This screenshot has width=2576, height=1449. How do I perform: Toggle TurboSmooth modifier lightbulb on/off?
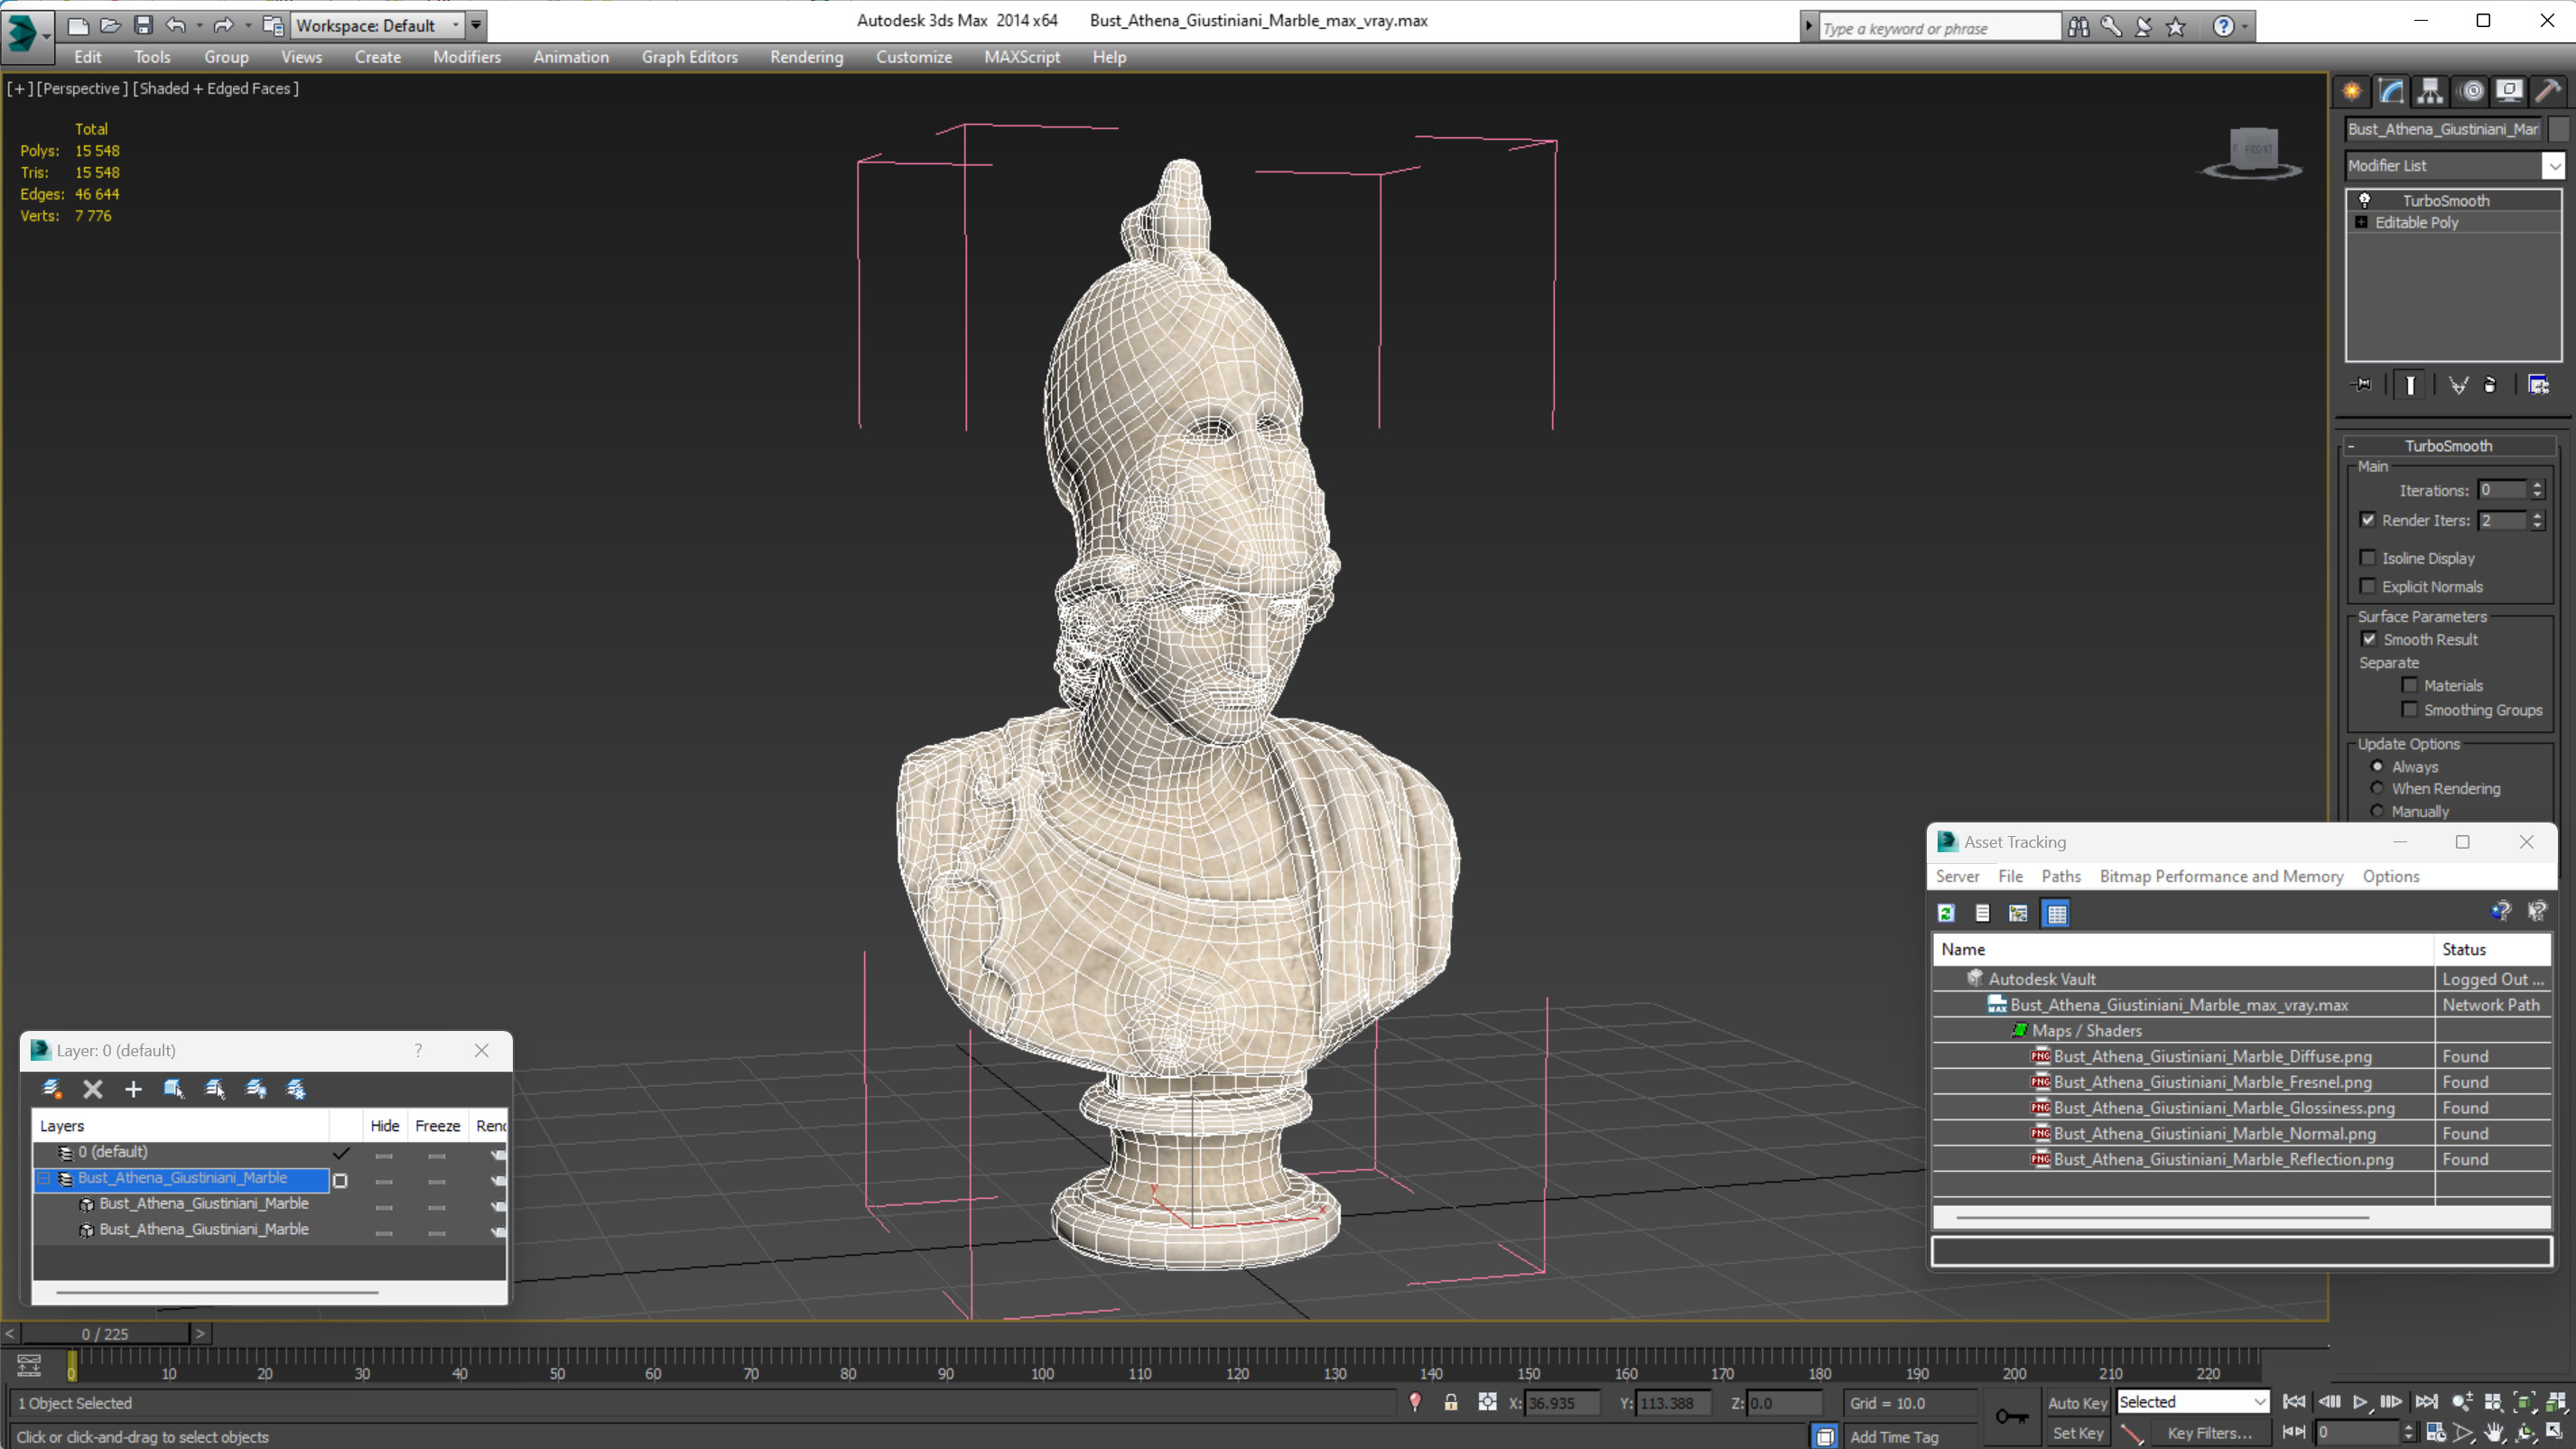[2364, 200]
